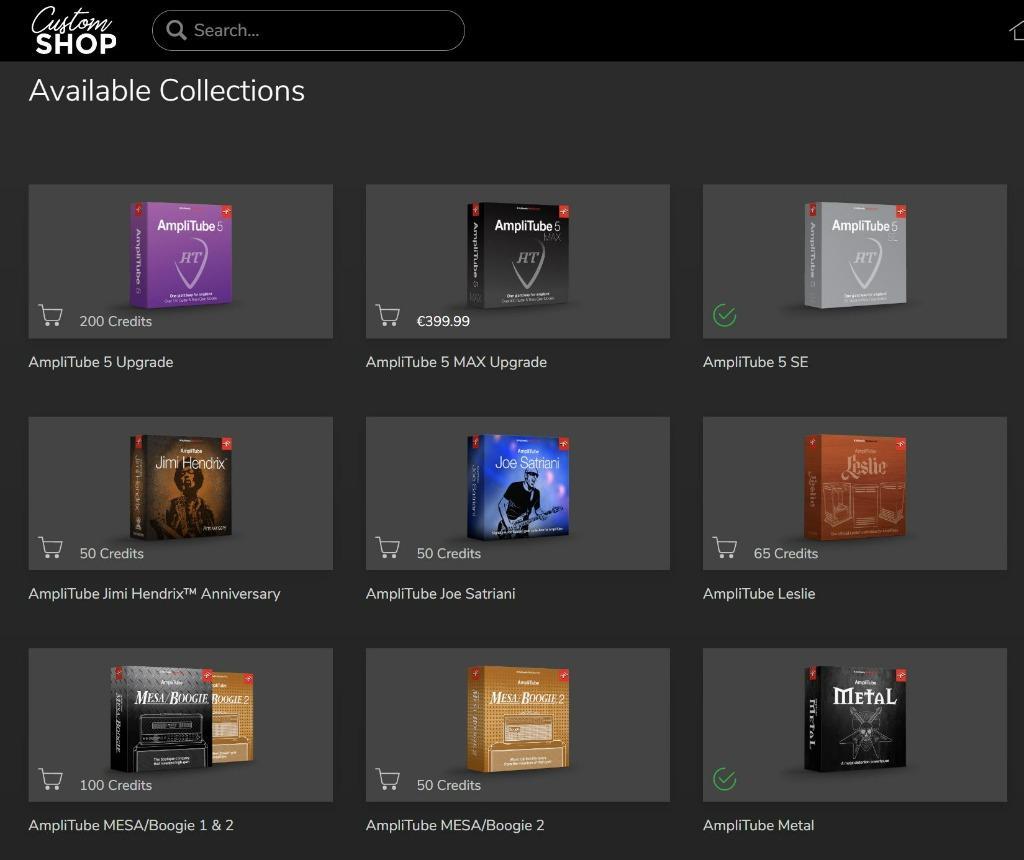Viewport: 1024px width, 860px height.
Task: Open the home icon at top right
Action: (x=1017, y=30)
